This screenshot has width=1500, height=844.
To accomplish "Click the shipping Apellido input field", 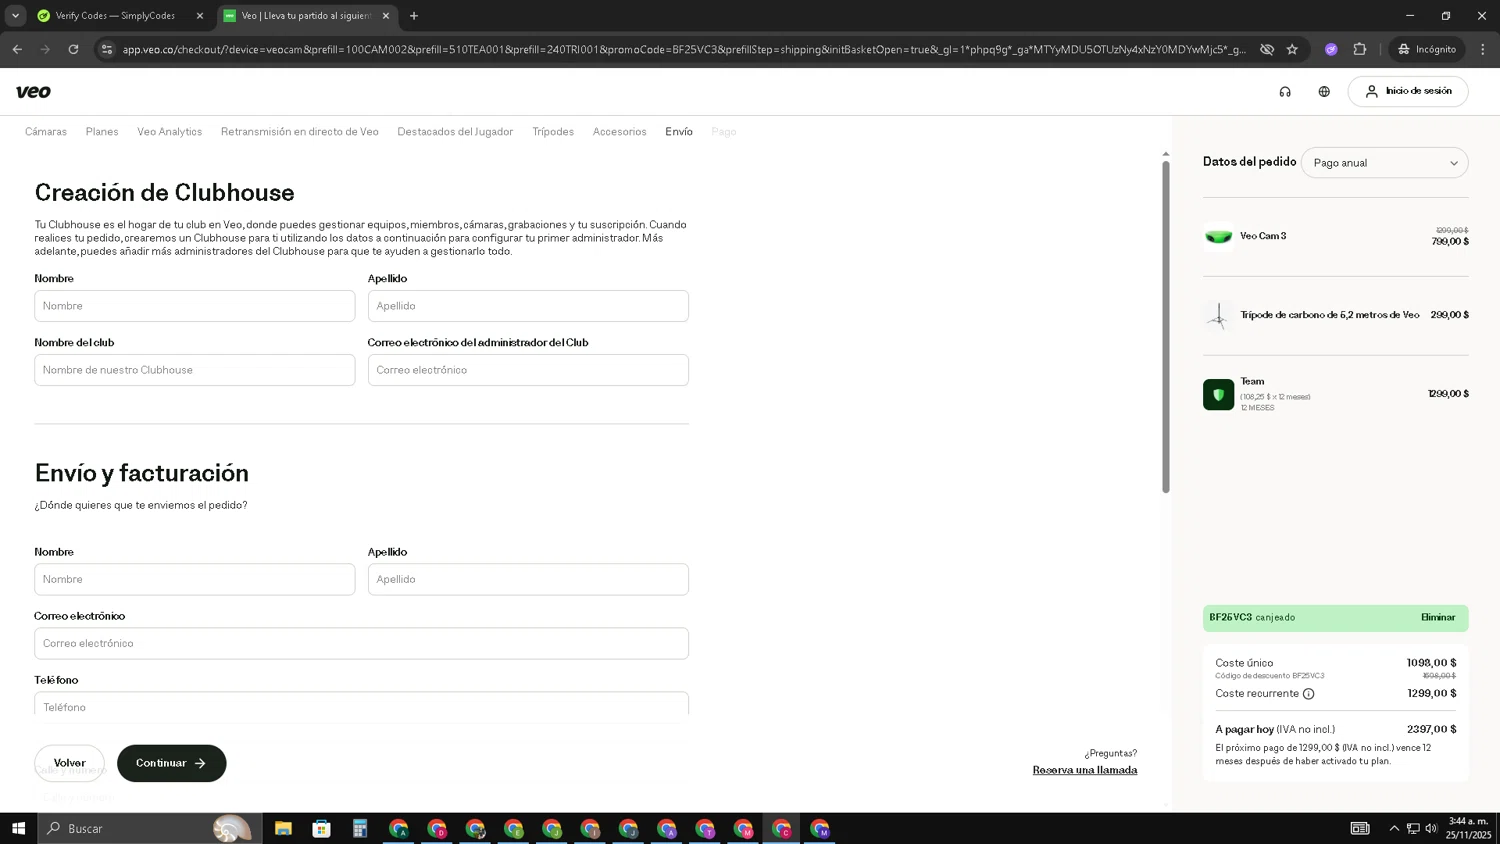I will pyautogui.click(x=528, y=579).
